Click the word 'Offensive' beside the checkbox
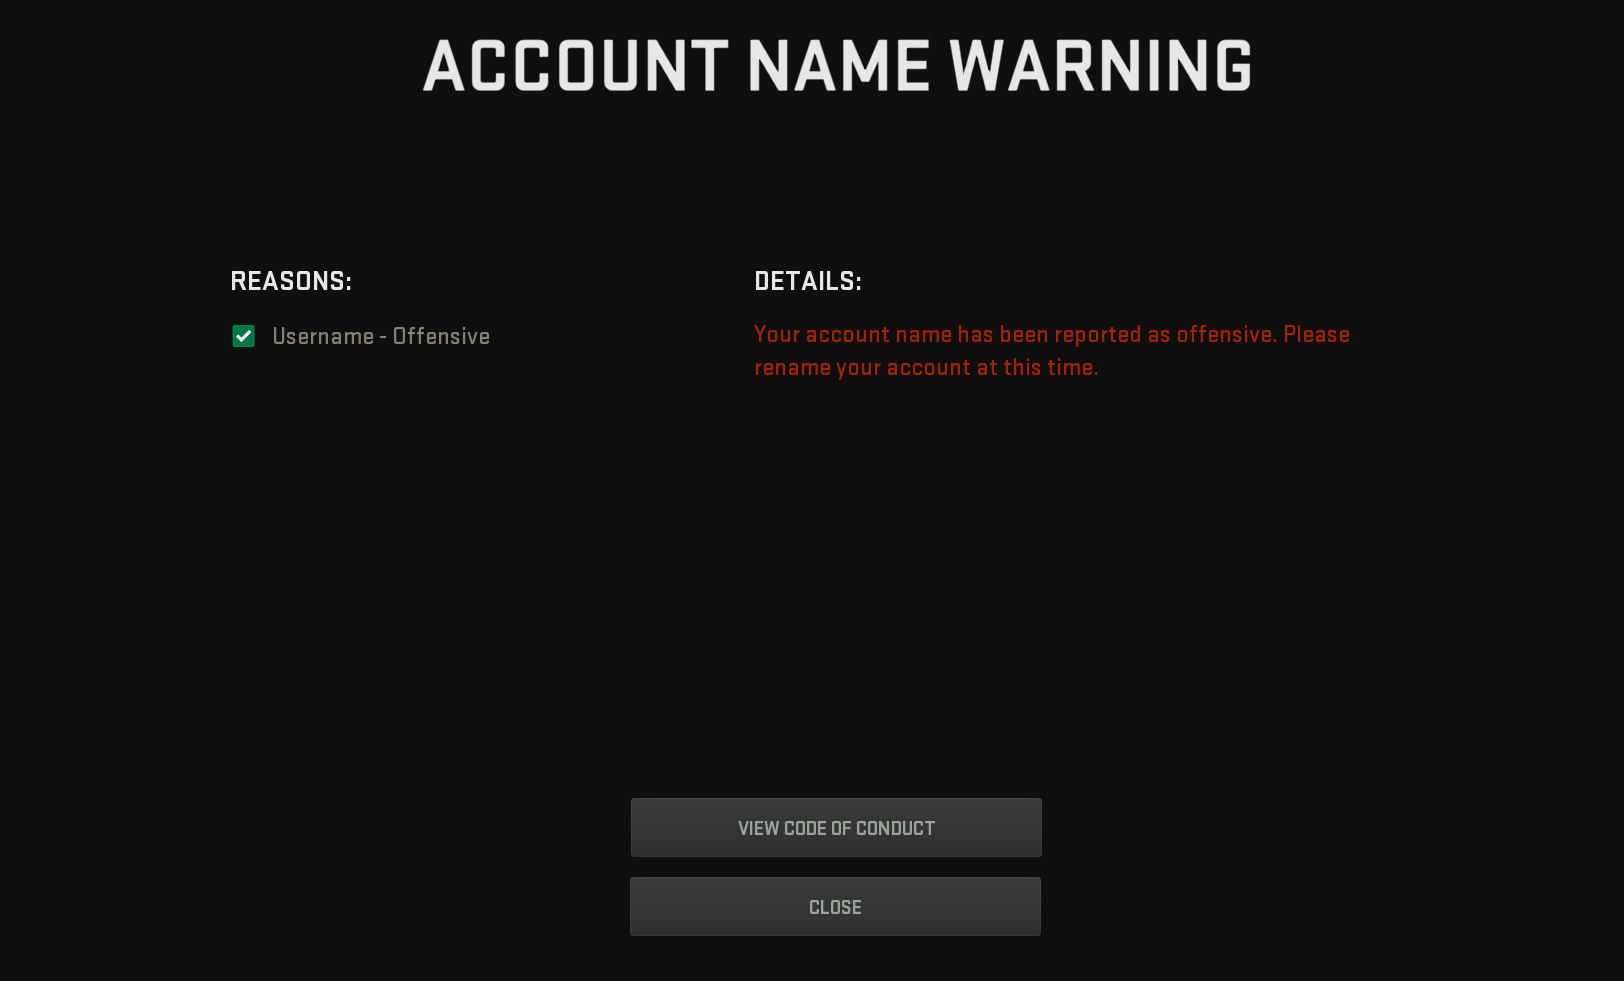This screenshot has height=981, width=1624. [x=441, y=337]
